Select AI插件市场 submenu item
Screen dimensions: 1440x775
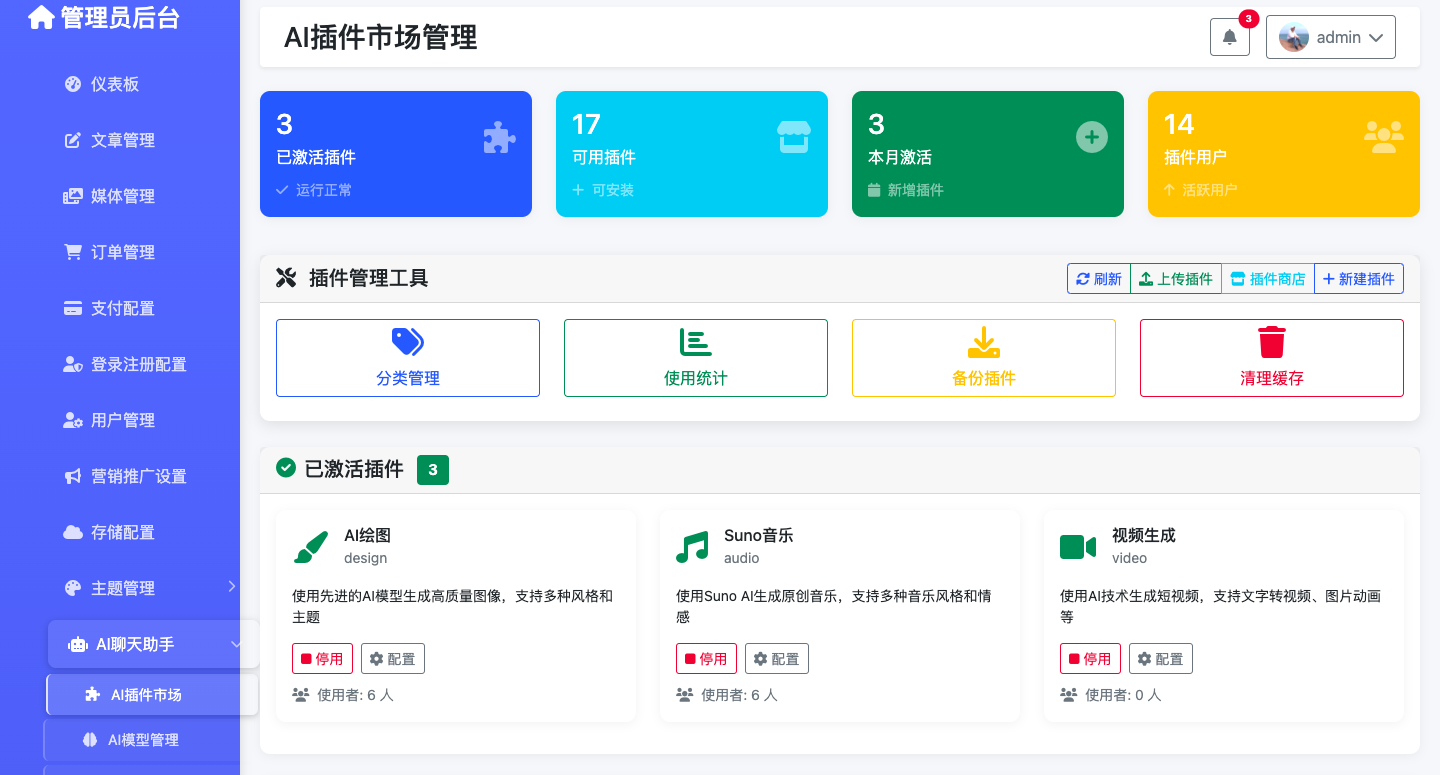152,695
